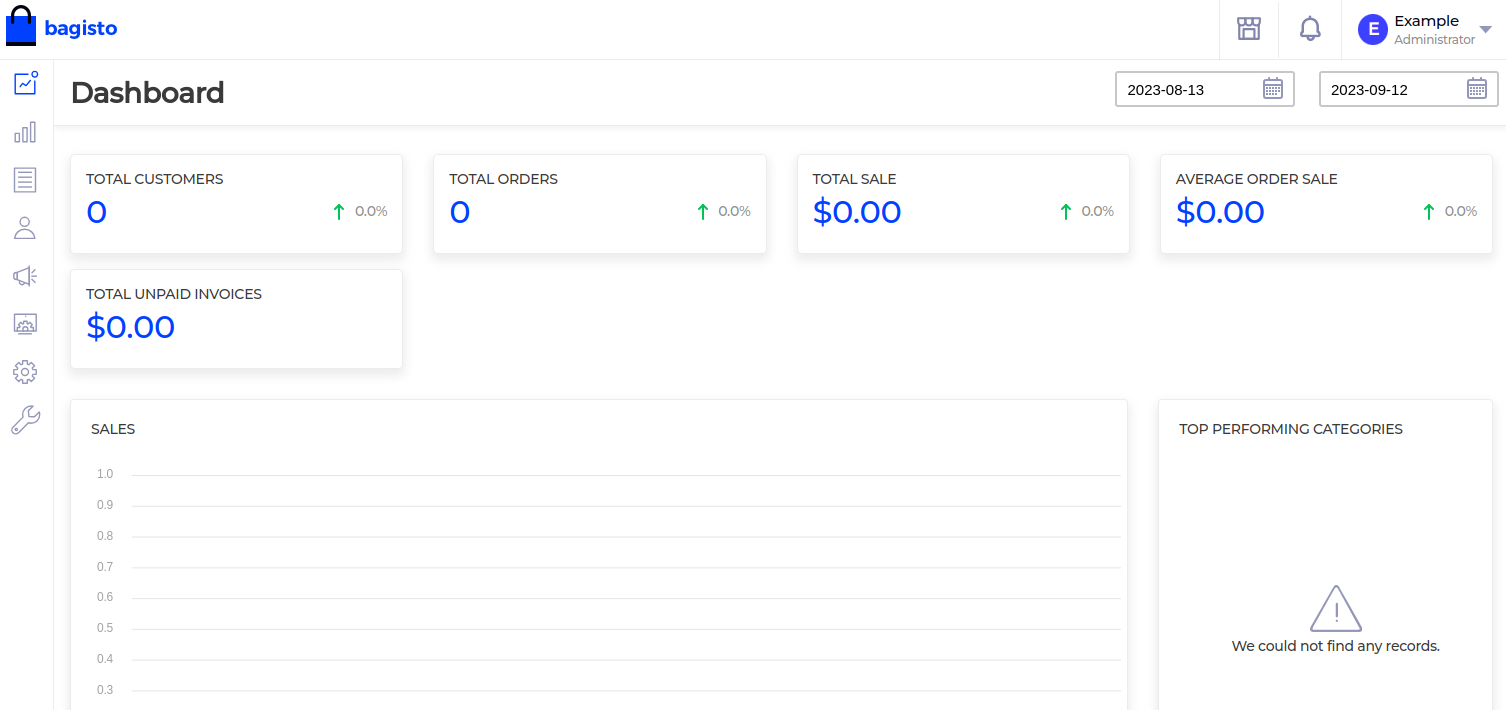Screen dimensions: 1506x710
Task: Expand the Example Administrator account dropdown arrow
Action: click(1486, 30)
